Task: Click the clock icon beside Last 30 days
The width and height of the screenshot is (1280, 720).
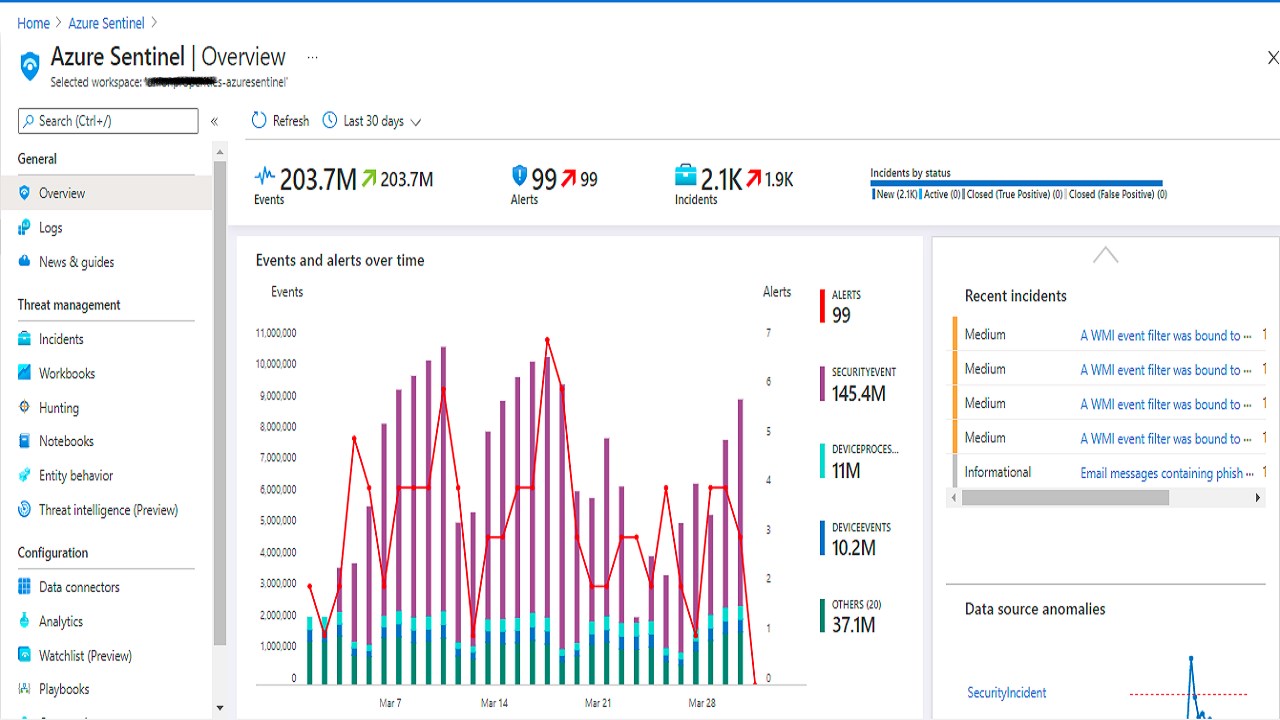Action: click(330, 121)
